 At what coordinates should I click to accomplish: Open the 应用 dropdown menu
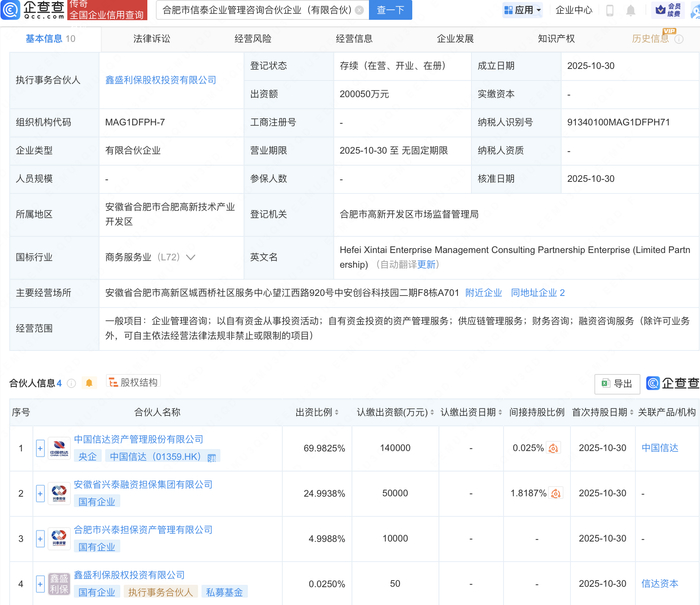522,10
